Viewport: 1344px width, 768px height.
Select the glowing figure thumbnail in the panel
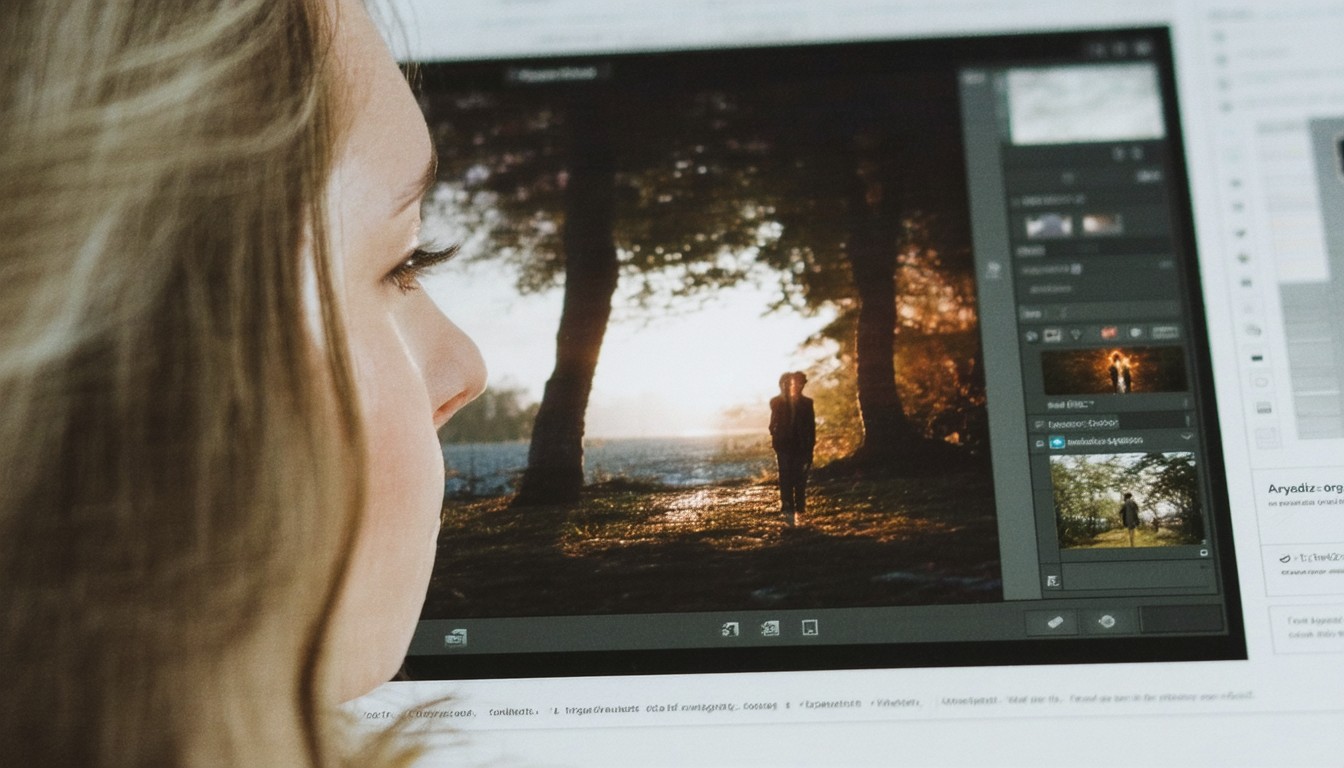[x=1114, y=370]
